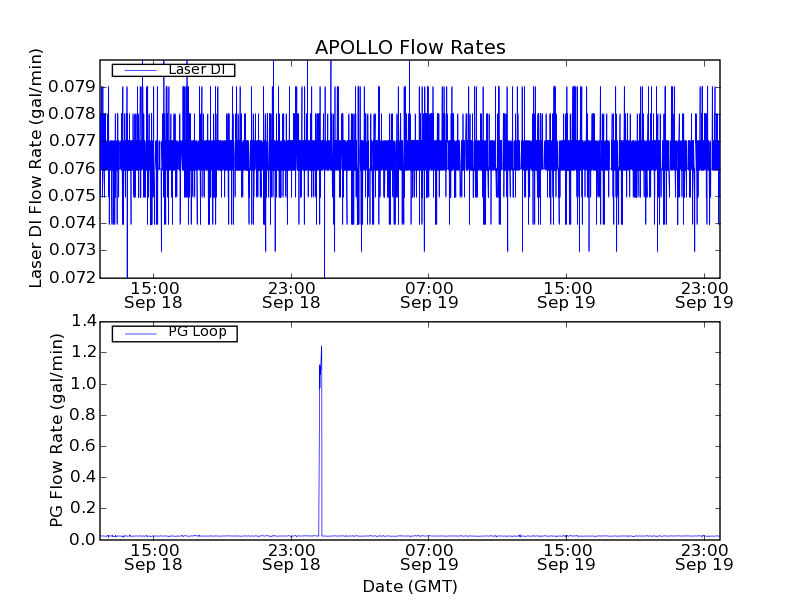Click the 0.079 tick on upper plot
Viewport: 800px width, 600px height.
coord(73,87)
